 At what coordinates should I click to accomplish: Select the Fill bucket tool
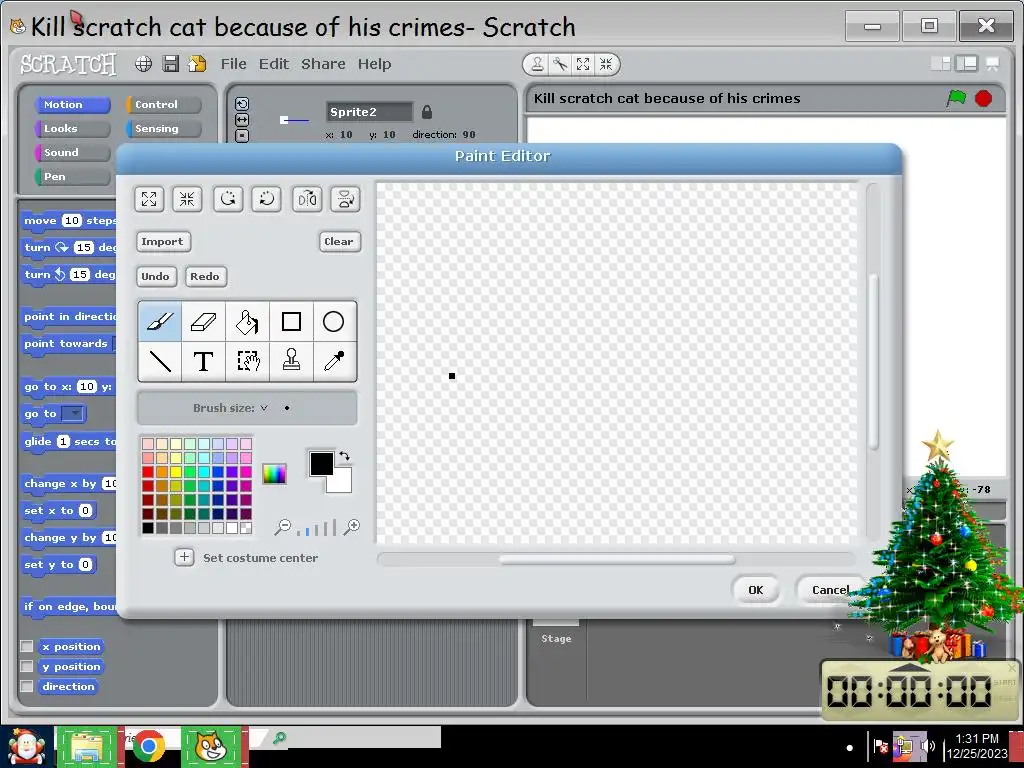pos(247,321)
